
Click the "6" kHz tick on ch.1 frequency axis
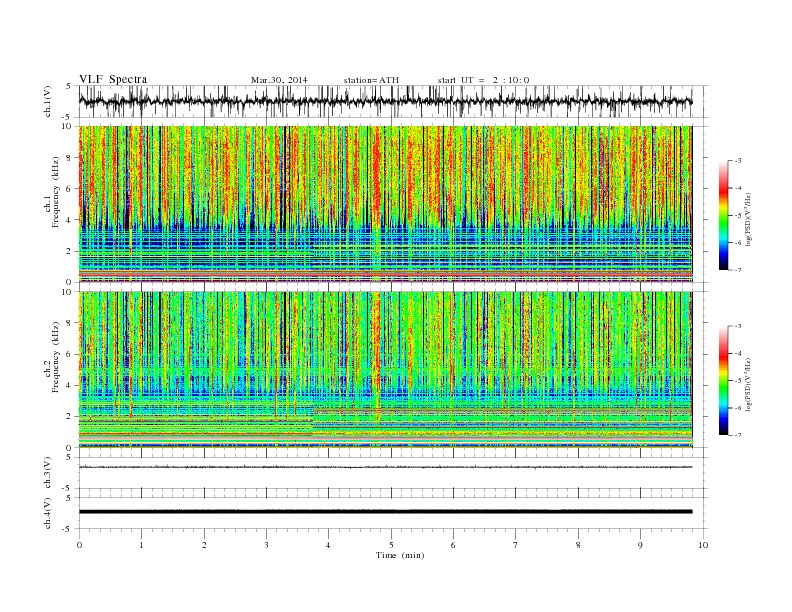pyautogui.click(x=69, y=189)
